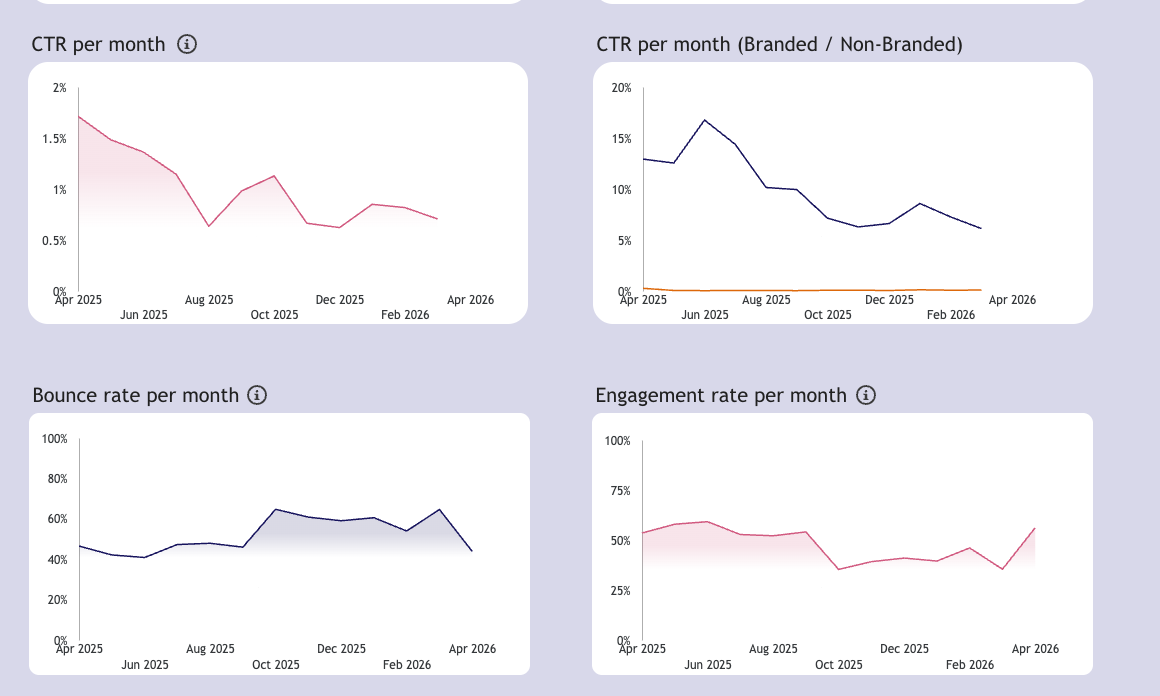Select the Bounce rate per month title
This screenshot has width=1160, height=696.
[134, 395]
